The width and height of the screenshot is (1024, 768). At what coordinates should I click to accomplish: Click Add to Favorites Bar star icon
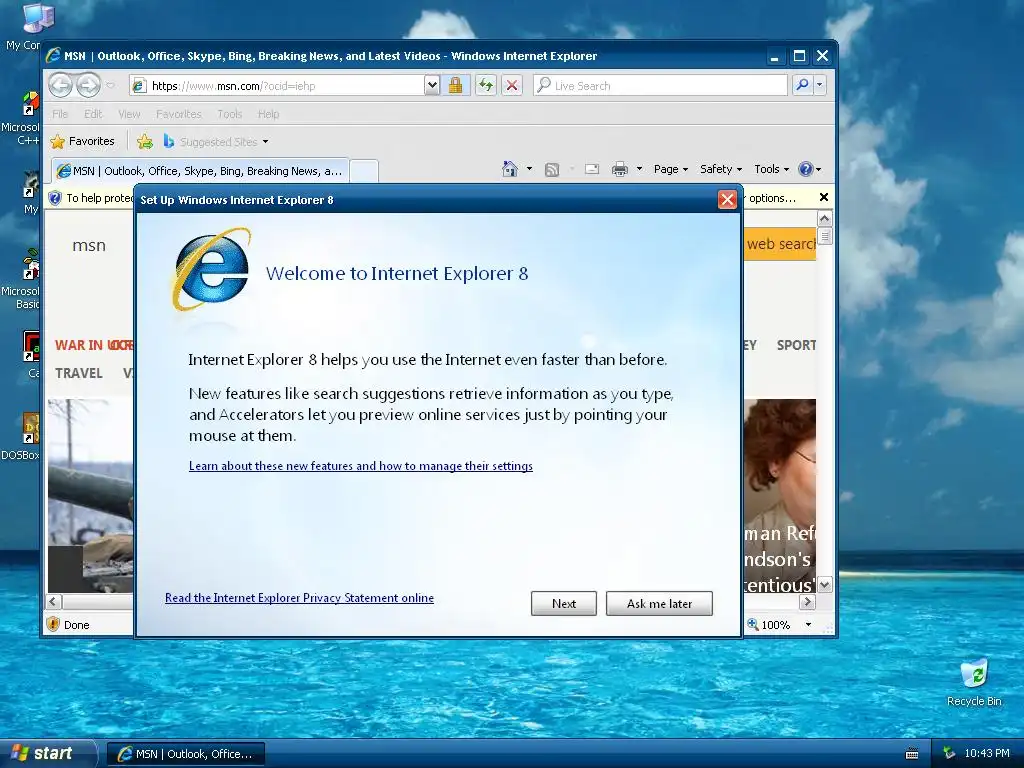[x=145, y=141]
